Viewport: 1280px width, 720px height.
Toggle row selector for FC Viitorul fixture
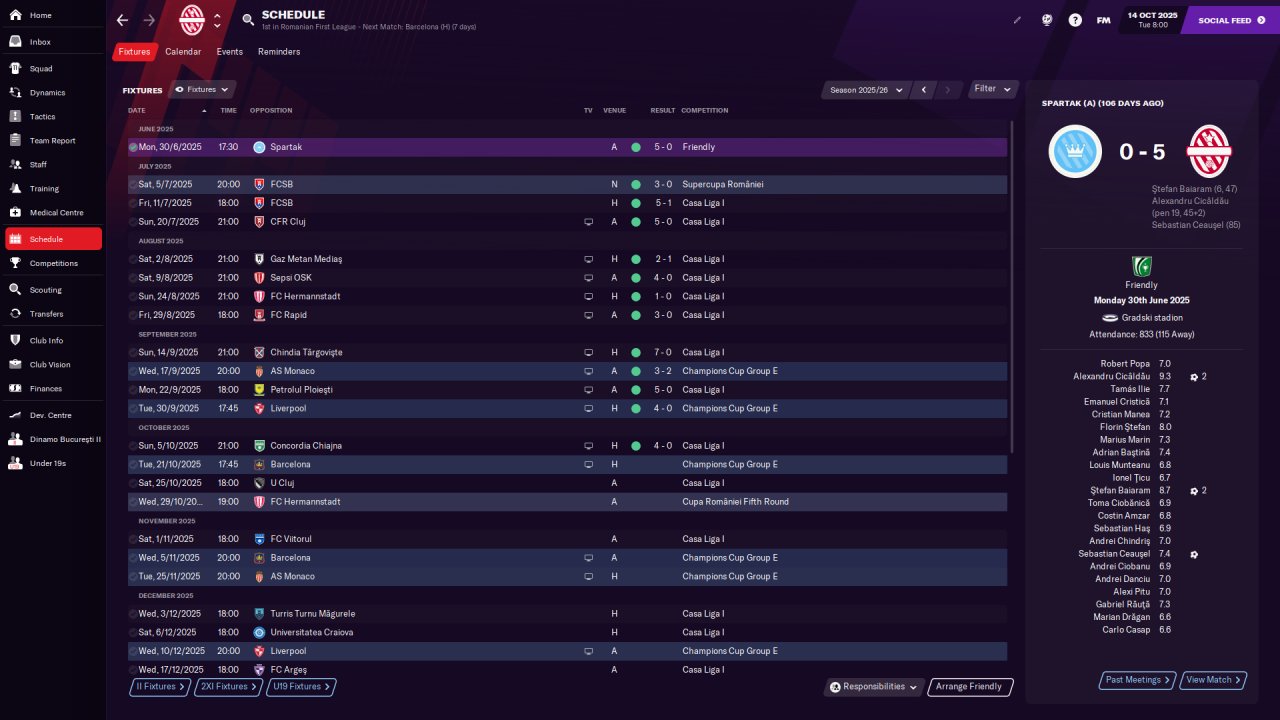coord(133,539)
